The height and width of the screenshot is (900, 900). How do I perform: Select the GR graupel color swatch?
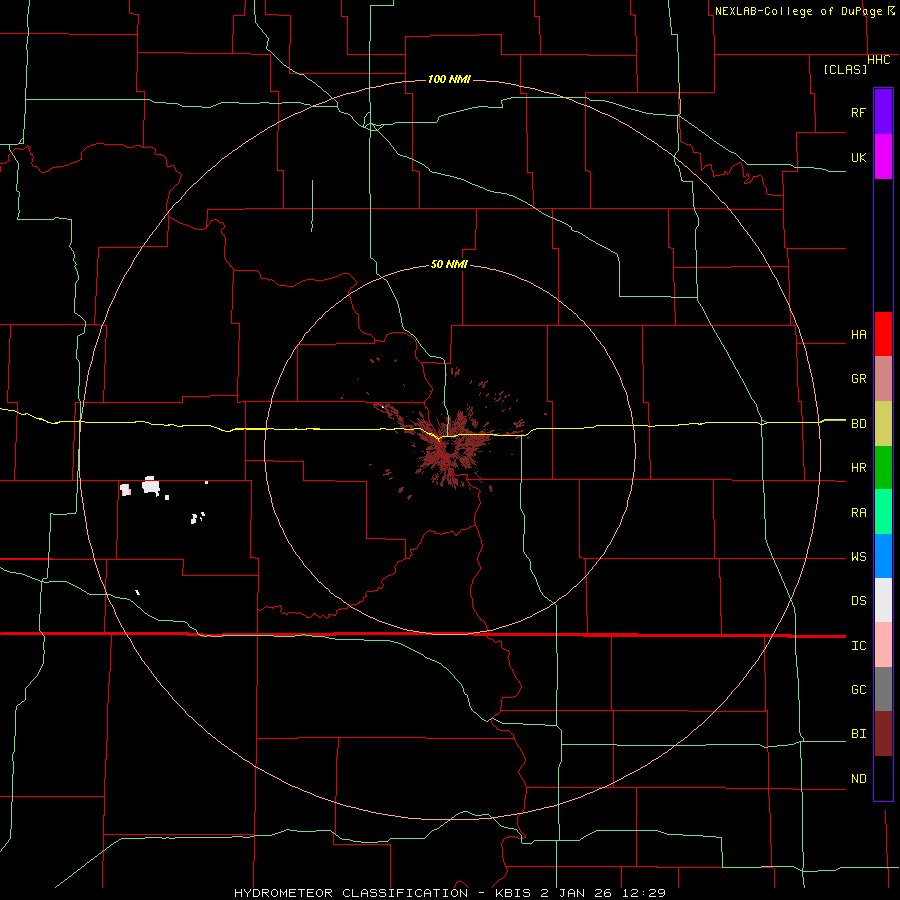[883, 378]
